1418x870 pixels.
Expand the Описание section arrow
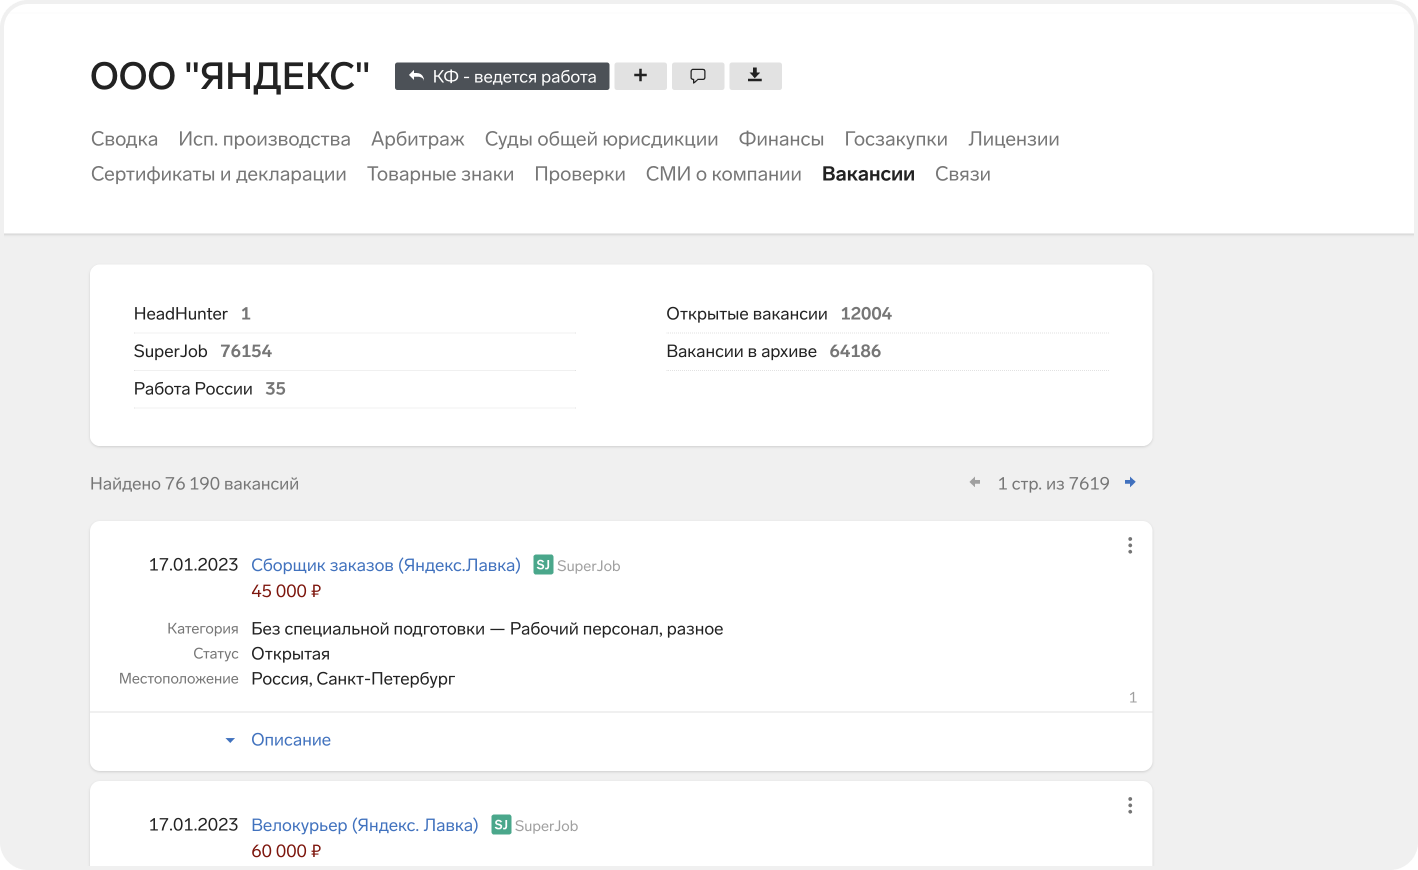[230, 740]
